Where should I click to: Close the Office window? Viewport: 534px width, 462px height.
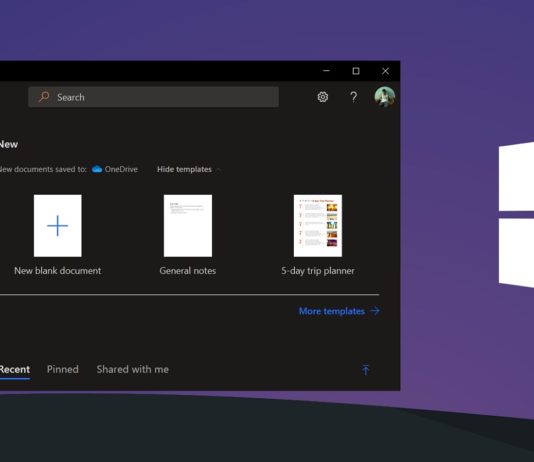[385, 71]
